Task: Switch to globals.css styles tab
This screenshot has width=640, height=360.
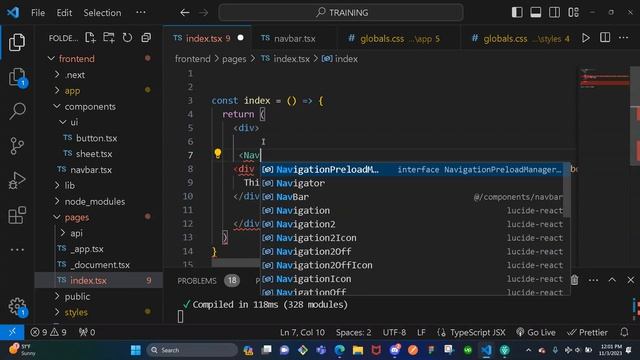Action: click(x=520, y=38)
